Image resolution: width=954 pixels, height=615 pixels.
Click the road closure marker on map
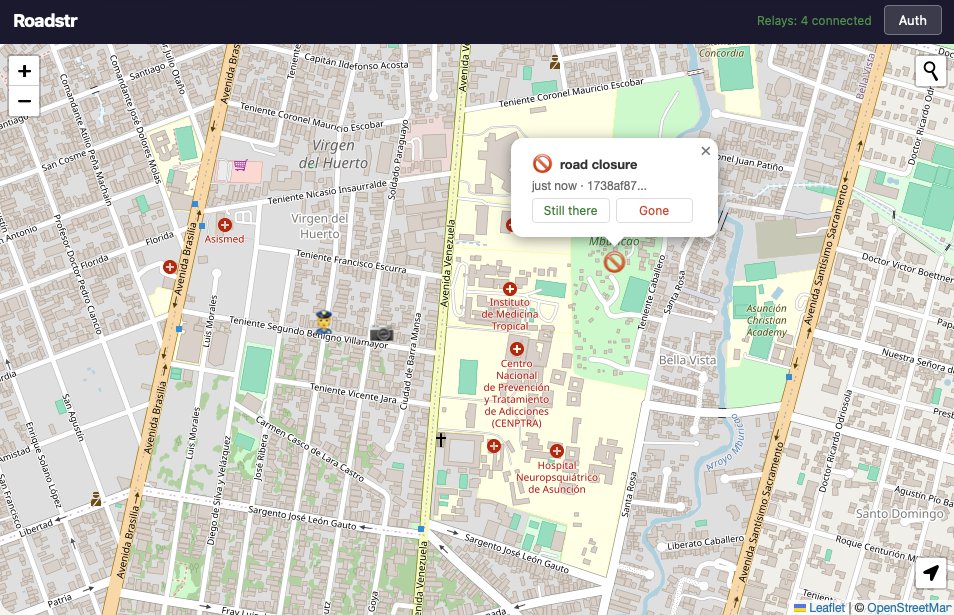tap(614, 263)
